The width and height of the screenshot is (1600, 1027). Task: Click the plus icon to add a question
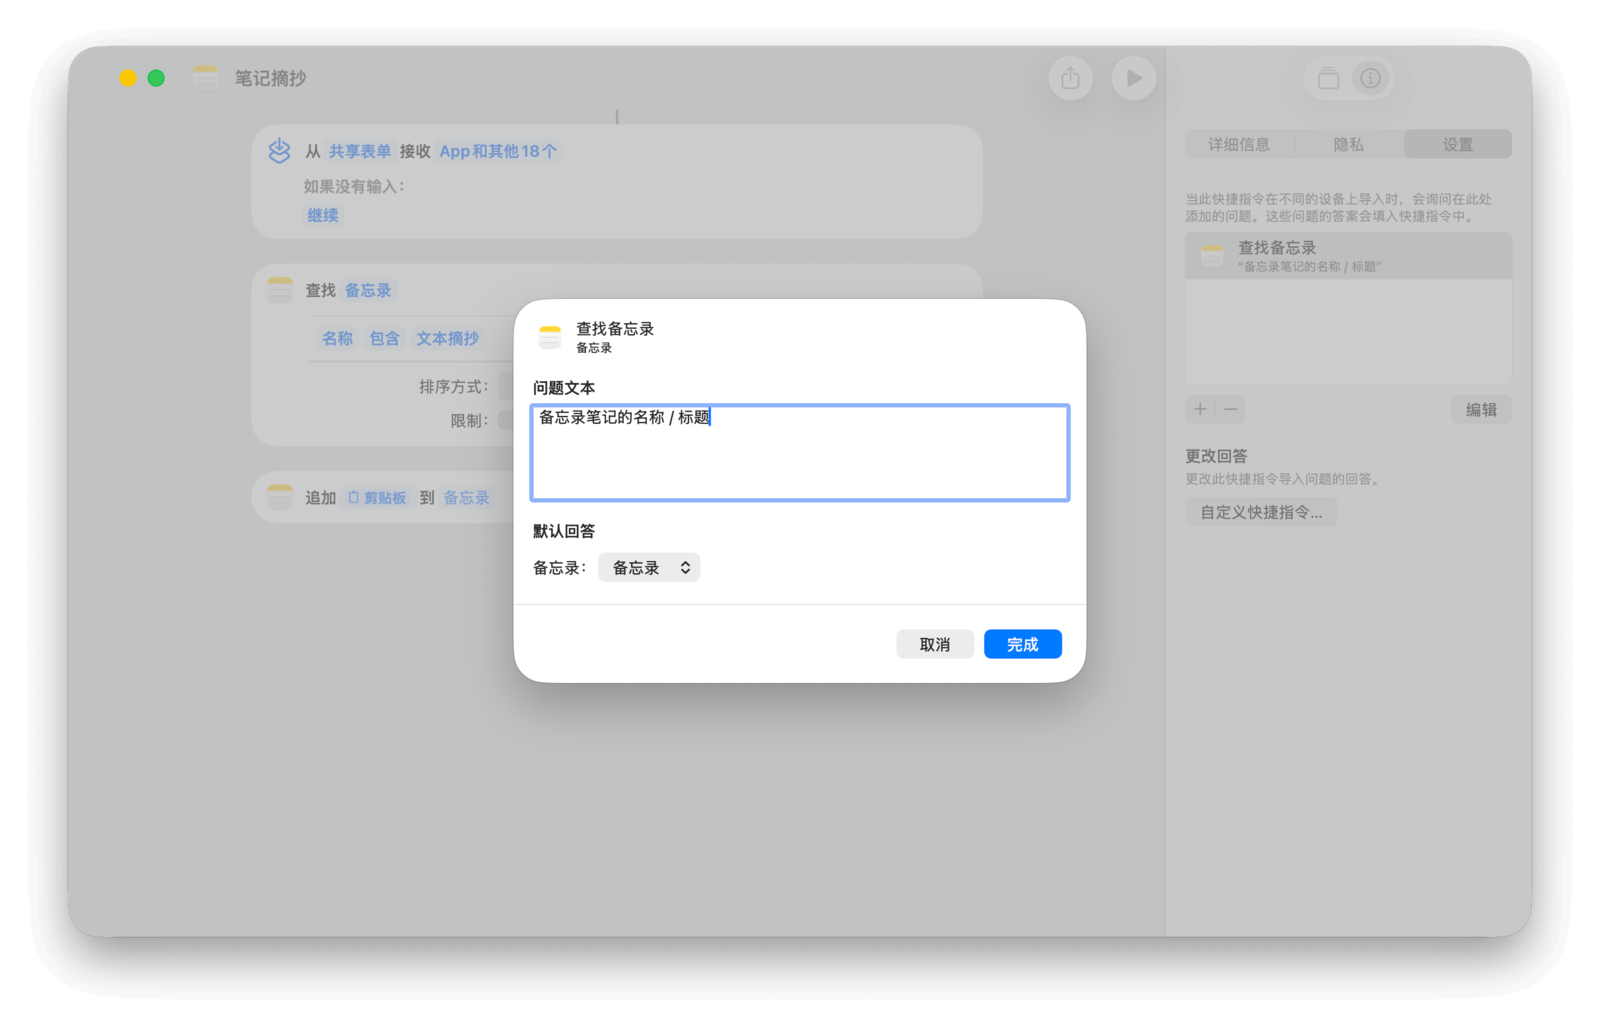click(x=1200, y=409)
